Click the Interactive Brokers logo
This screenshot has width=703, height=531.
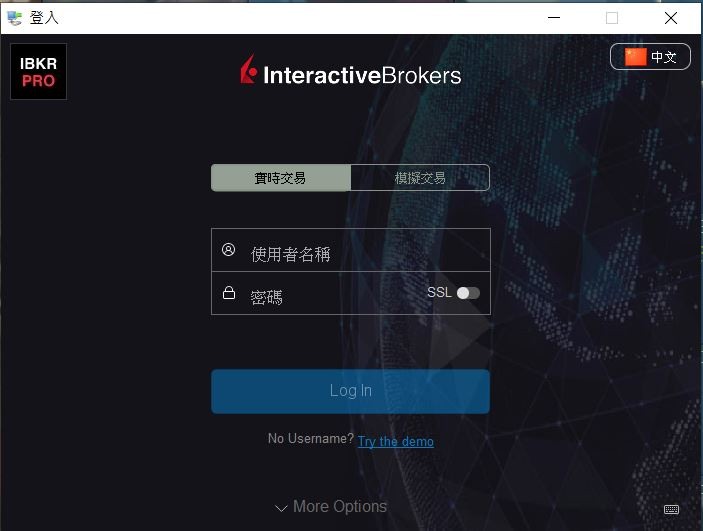tap(351, 70)
